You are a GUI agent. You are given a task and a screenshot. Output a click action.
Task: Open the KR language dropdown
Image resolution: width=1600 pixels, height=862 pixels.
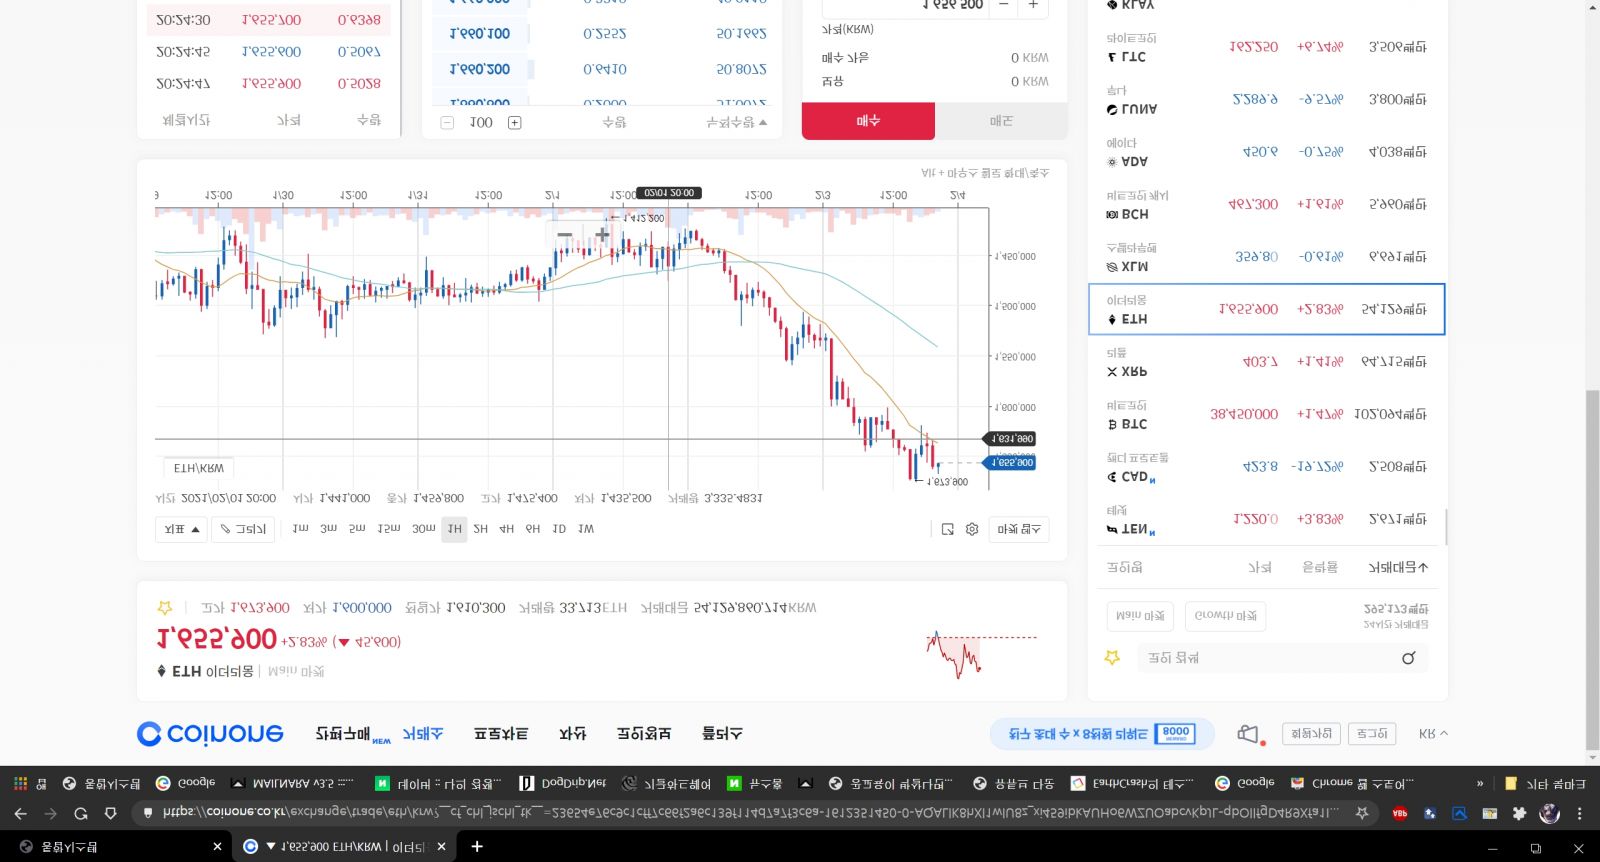(1432, 734)
